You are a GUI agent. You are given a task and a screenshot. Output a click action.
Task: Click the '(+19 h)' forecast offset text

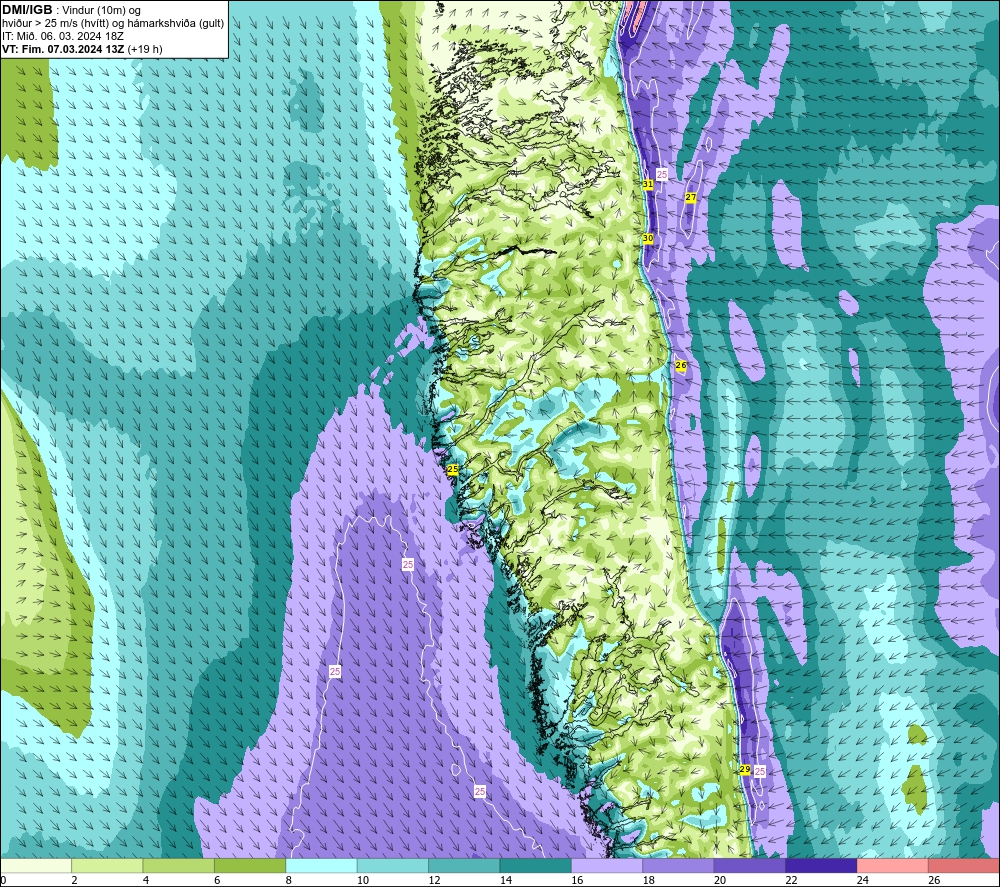pyautogui.click(x=145, y=49)
